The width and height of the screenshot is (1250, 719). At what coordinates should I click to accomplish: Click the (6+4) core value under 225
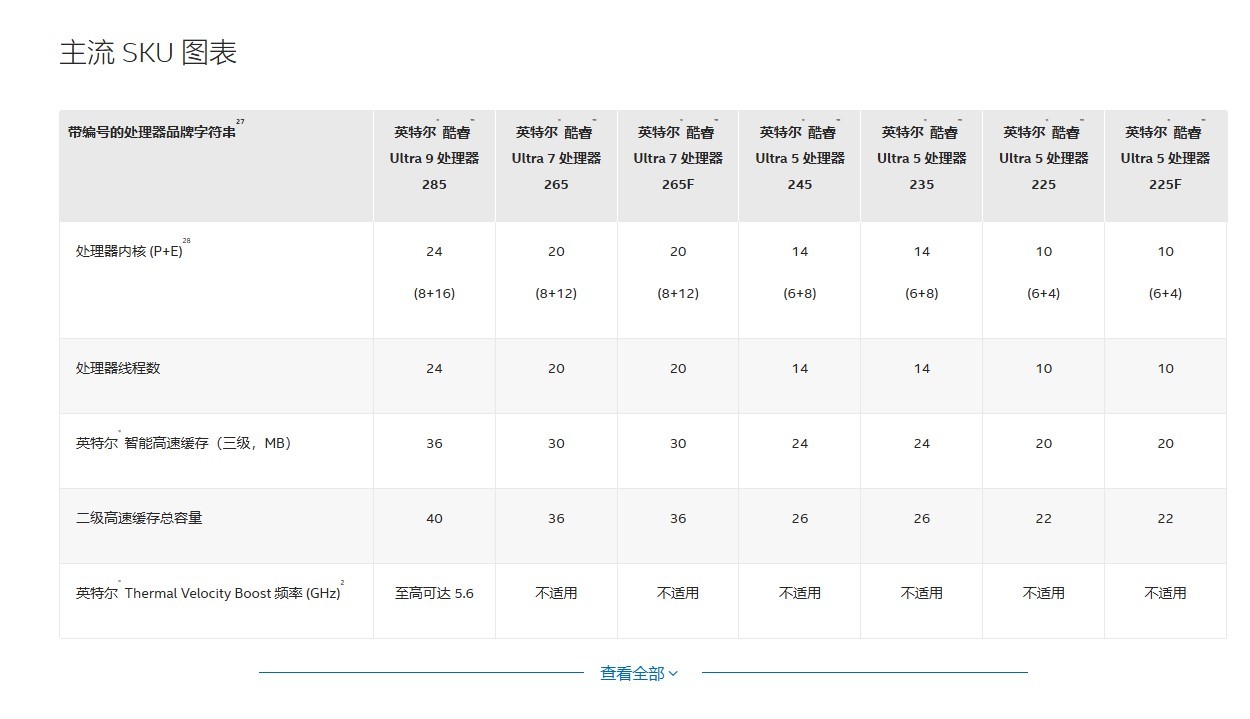point(1044,293)
